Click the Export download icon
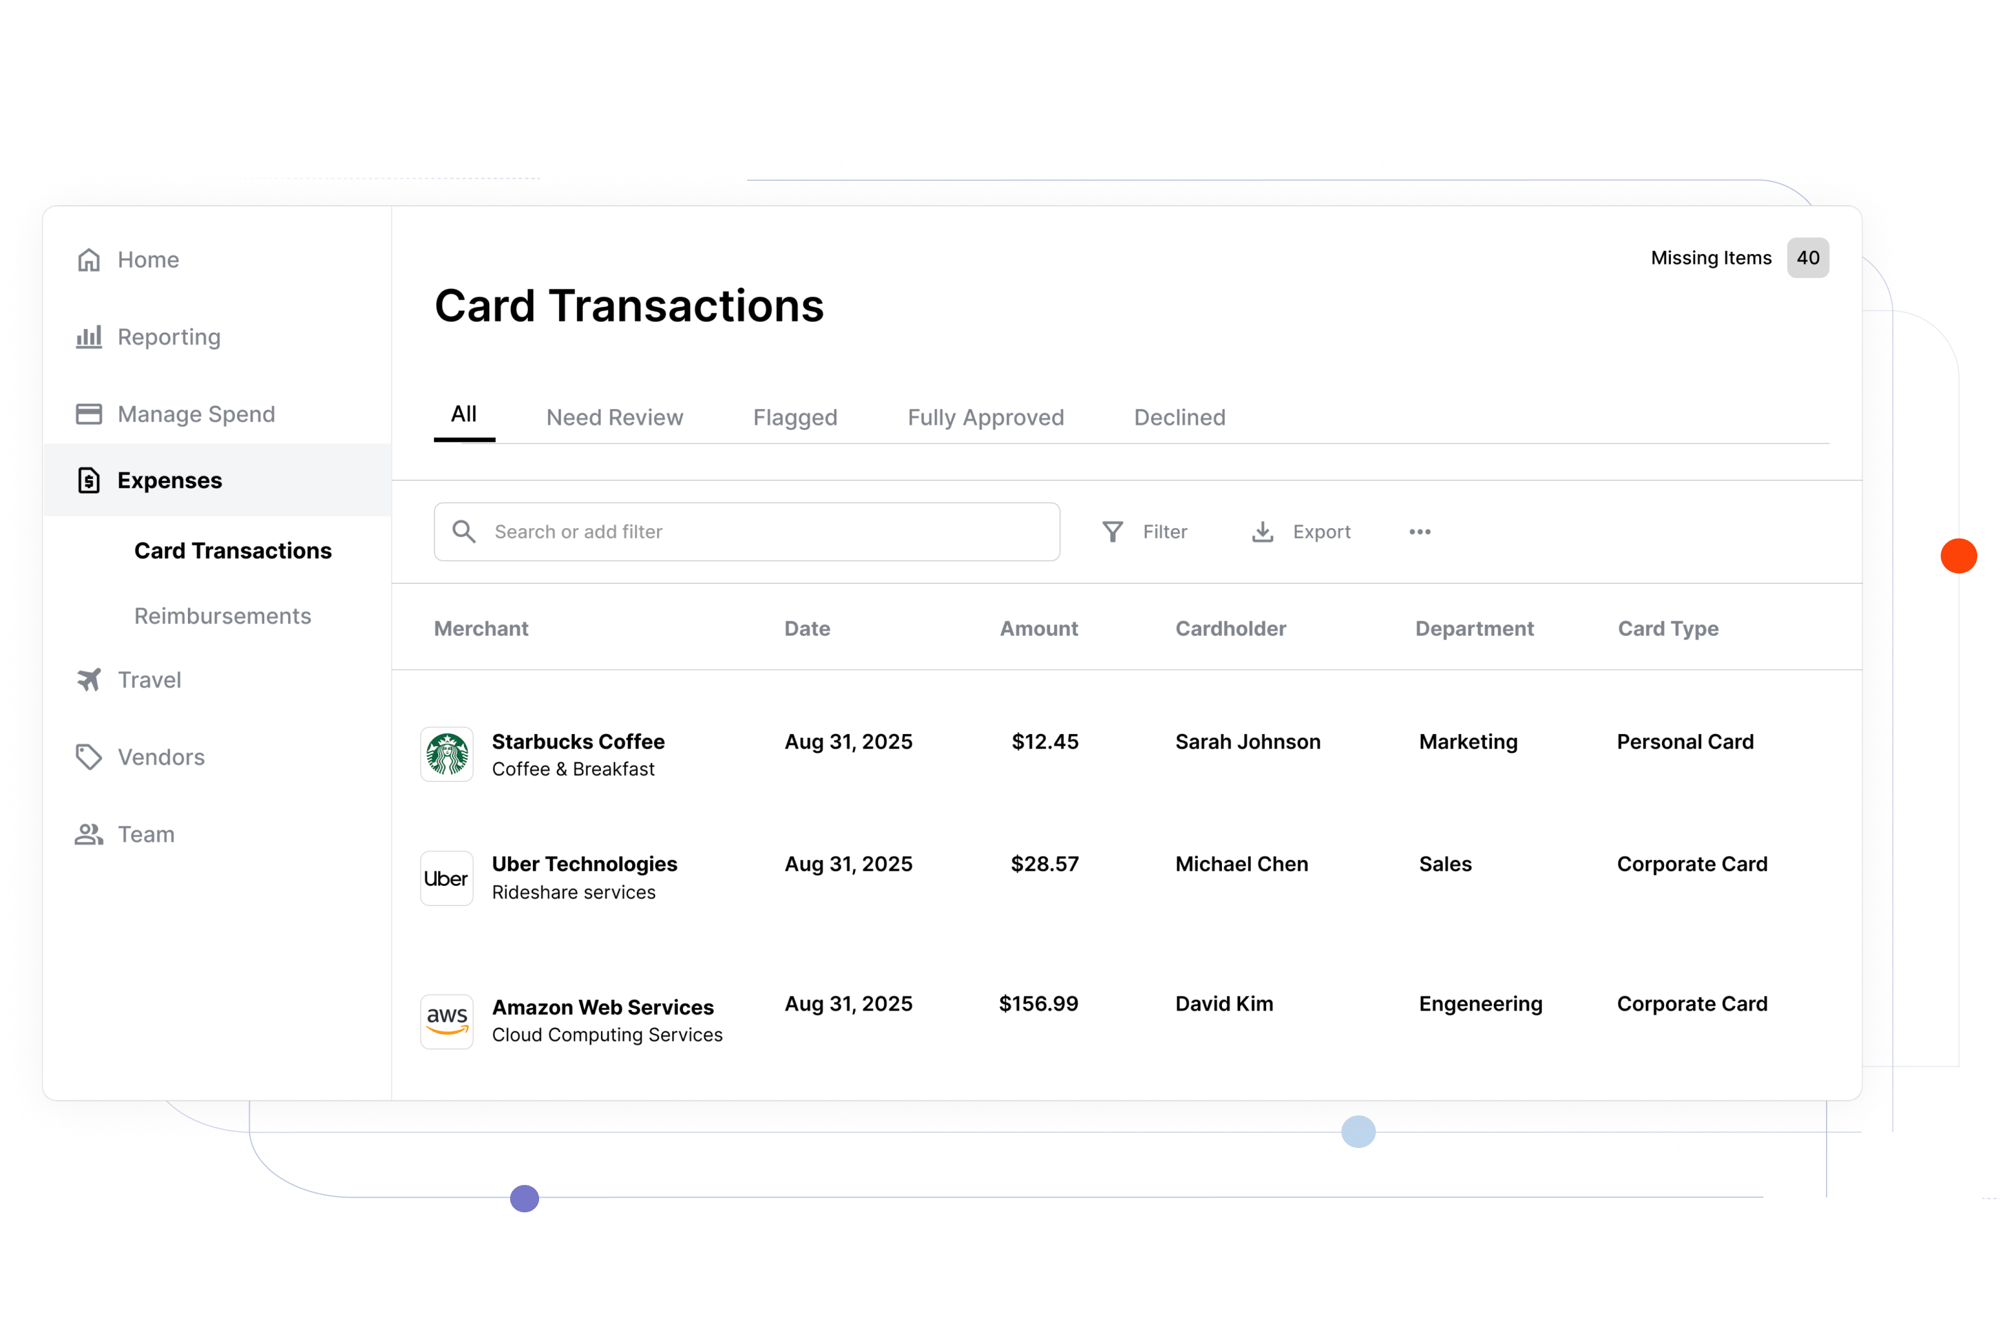2000x1320 pixels. tap(1262, 531)
